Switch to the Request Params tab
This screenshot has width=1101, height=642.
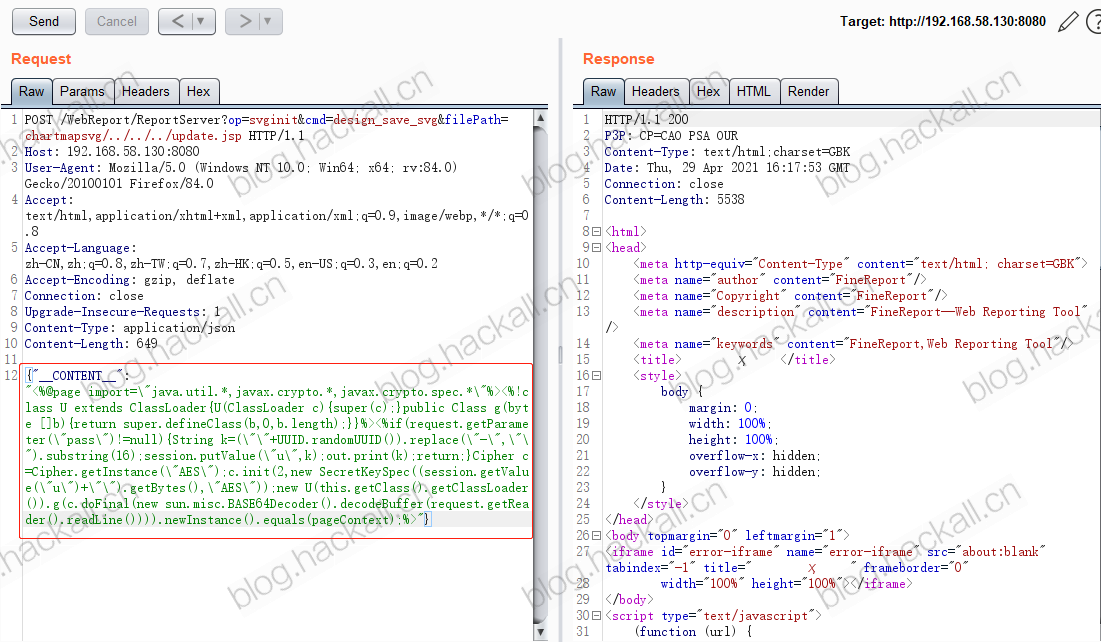pyautogui.click(x=82, y=91)
